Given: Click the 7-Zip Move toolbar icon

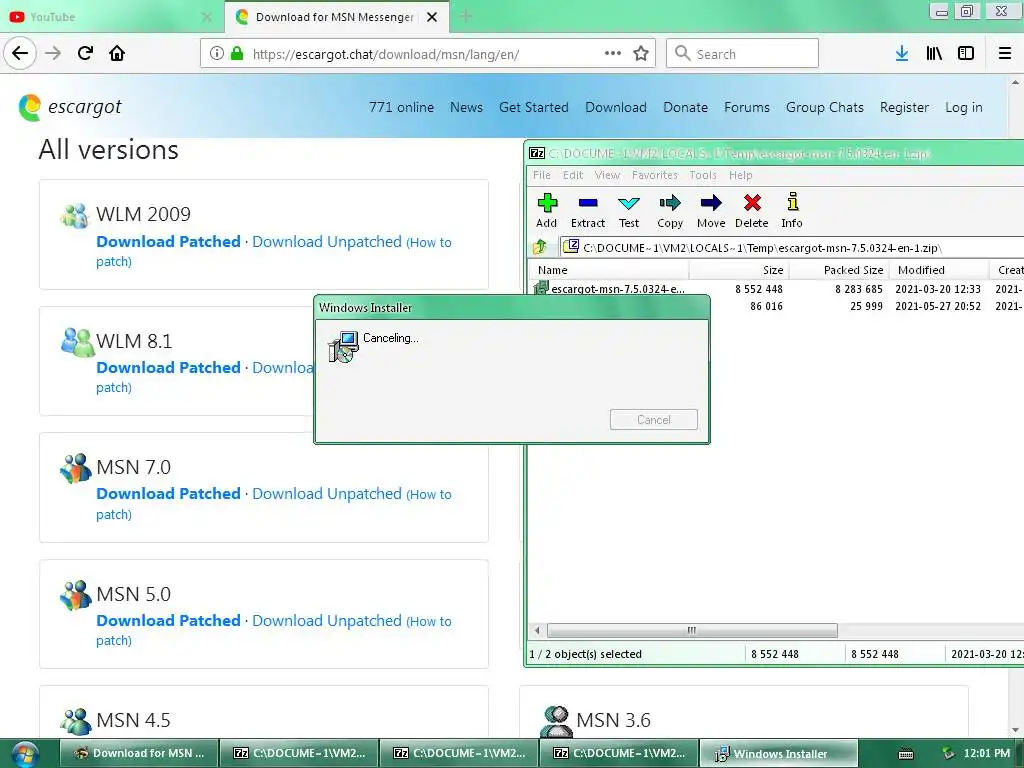Looking at the screenshot, I should 711,203.
